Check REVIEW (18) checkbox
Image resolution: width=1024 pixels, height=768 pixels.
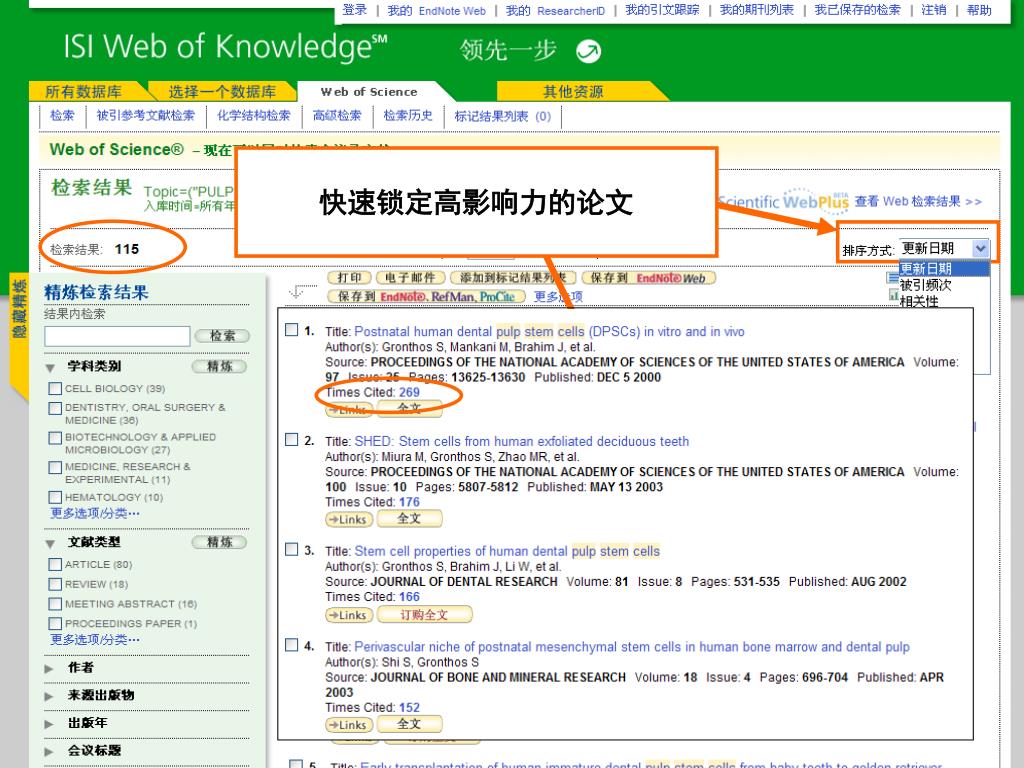[56, 584]
